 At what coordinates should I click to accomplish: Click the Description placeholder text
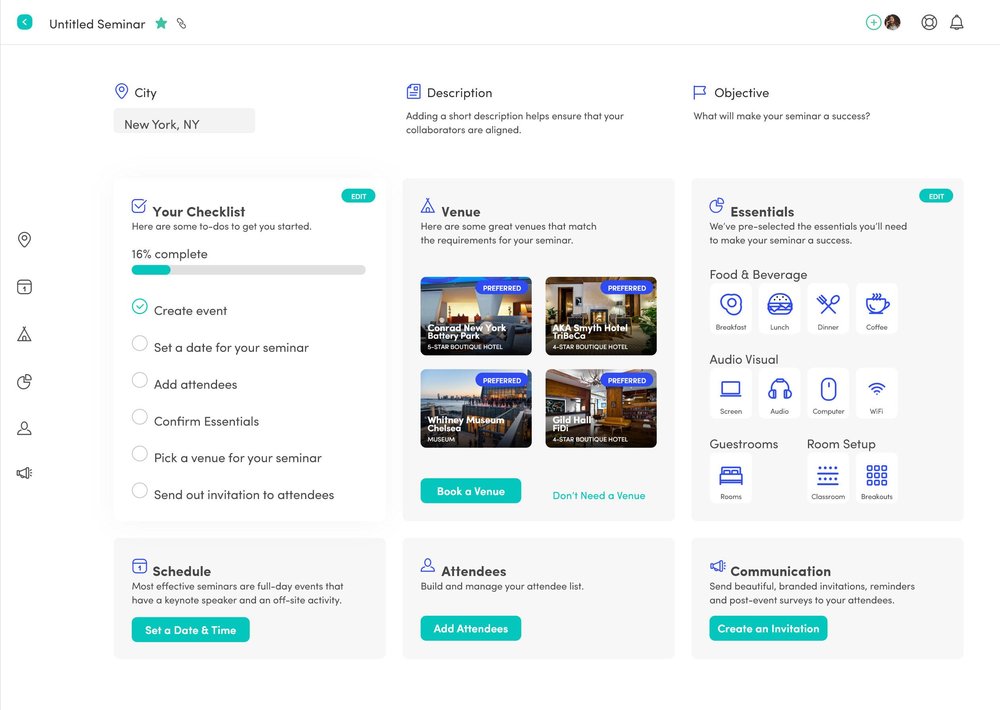[x=515, y=122]
